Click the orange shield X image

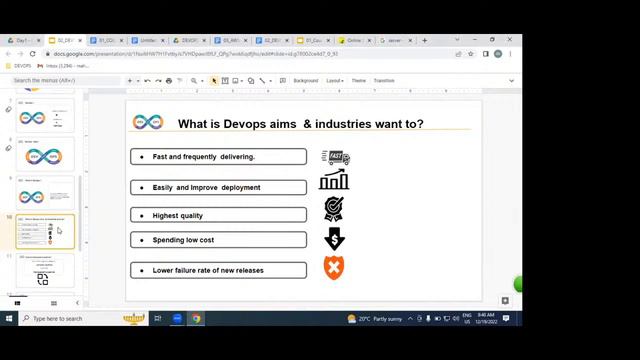point(334,268)
